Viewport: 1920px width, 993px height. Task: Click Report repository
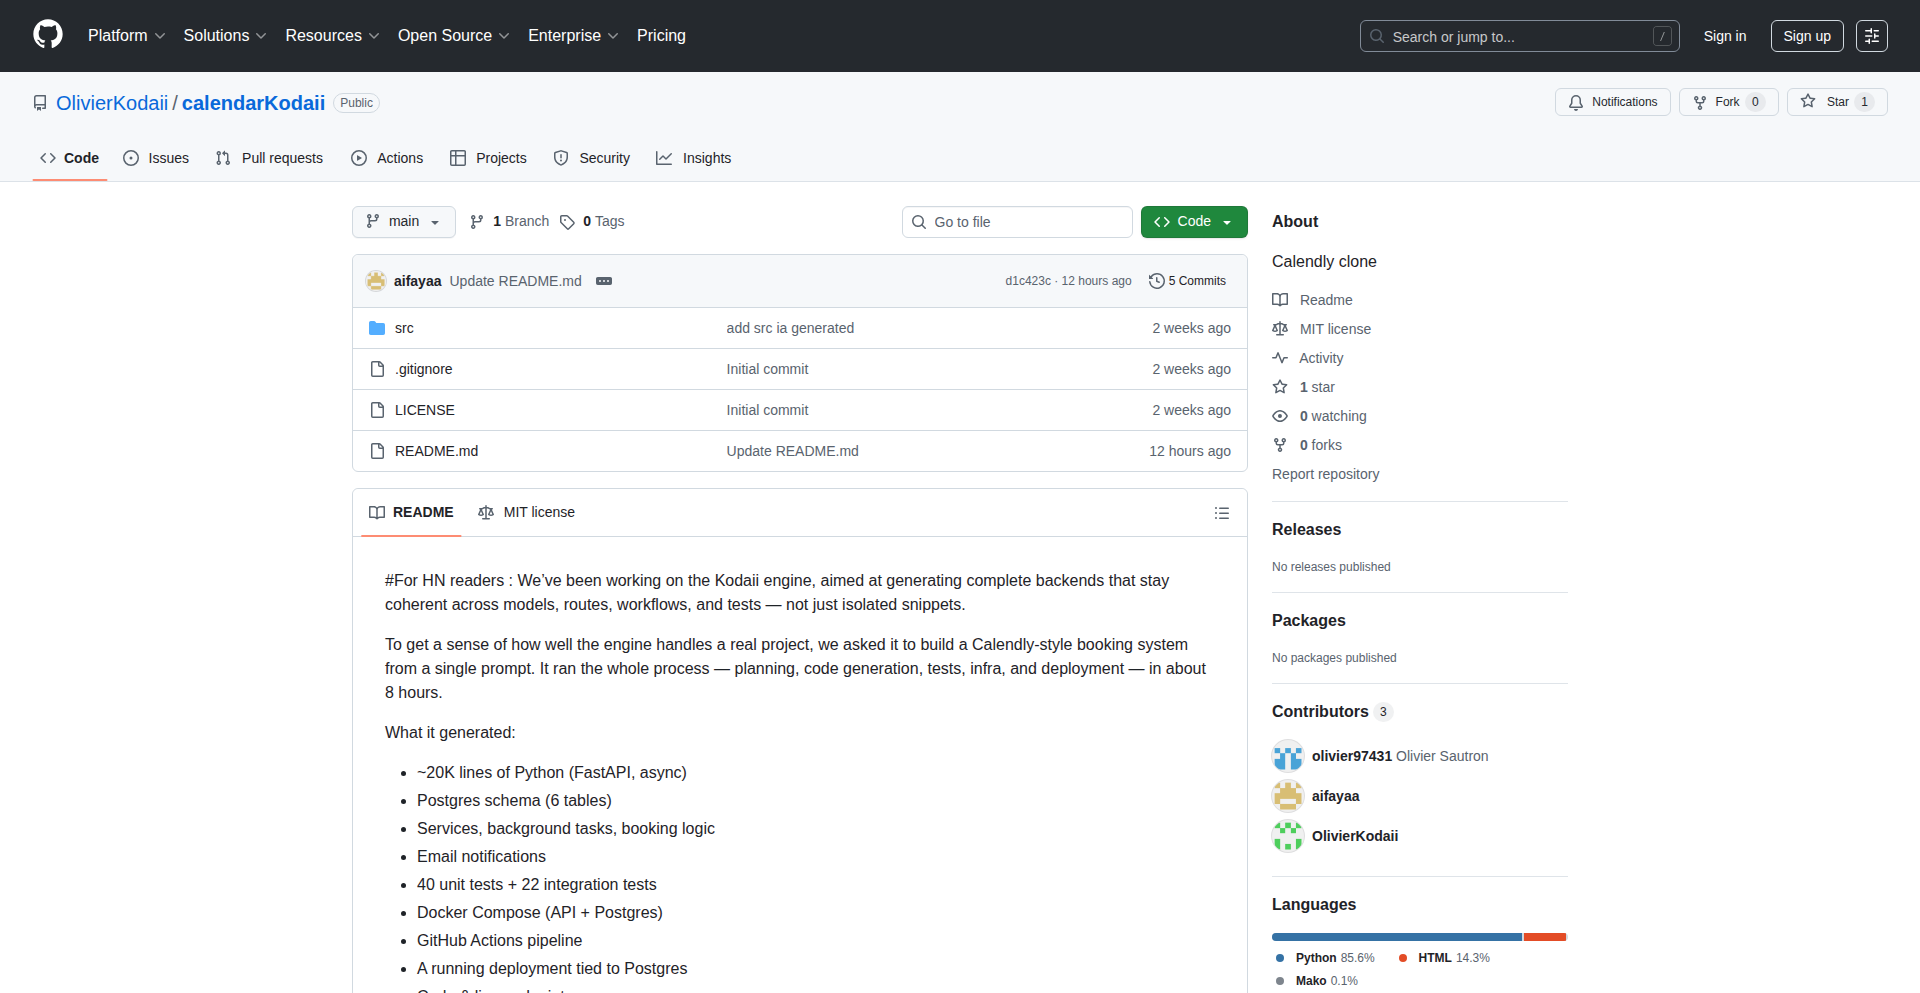point(1325,474)
